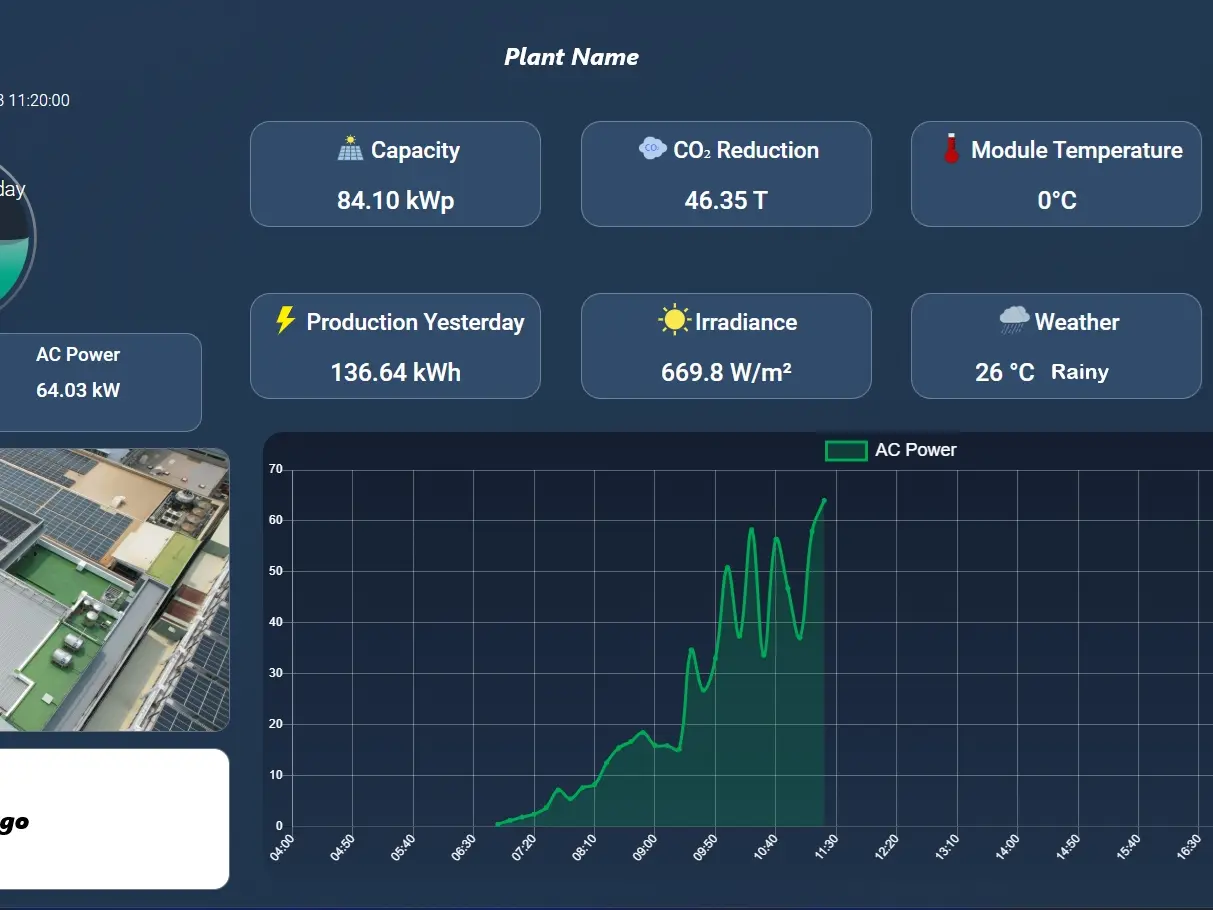Click the 0°C module temperature reading
Screen dimensions: 1213x910
(x=1056, y=200)
